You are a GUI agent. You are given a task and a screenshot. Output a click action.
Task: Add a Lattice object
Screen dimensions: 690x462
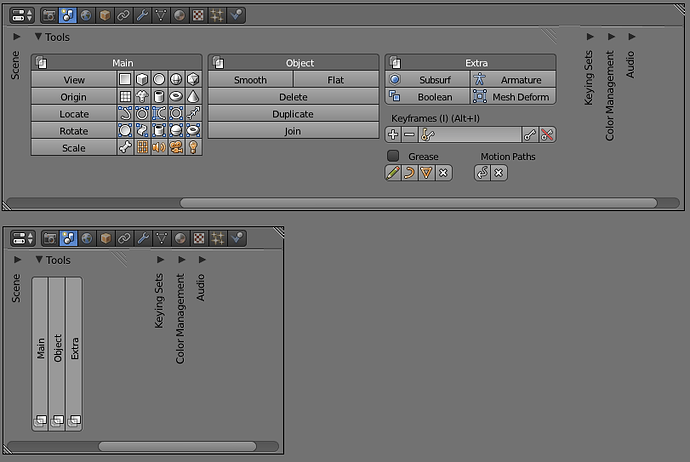(x=142, y=147)
